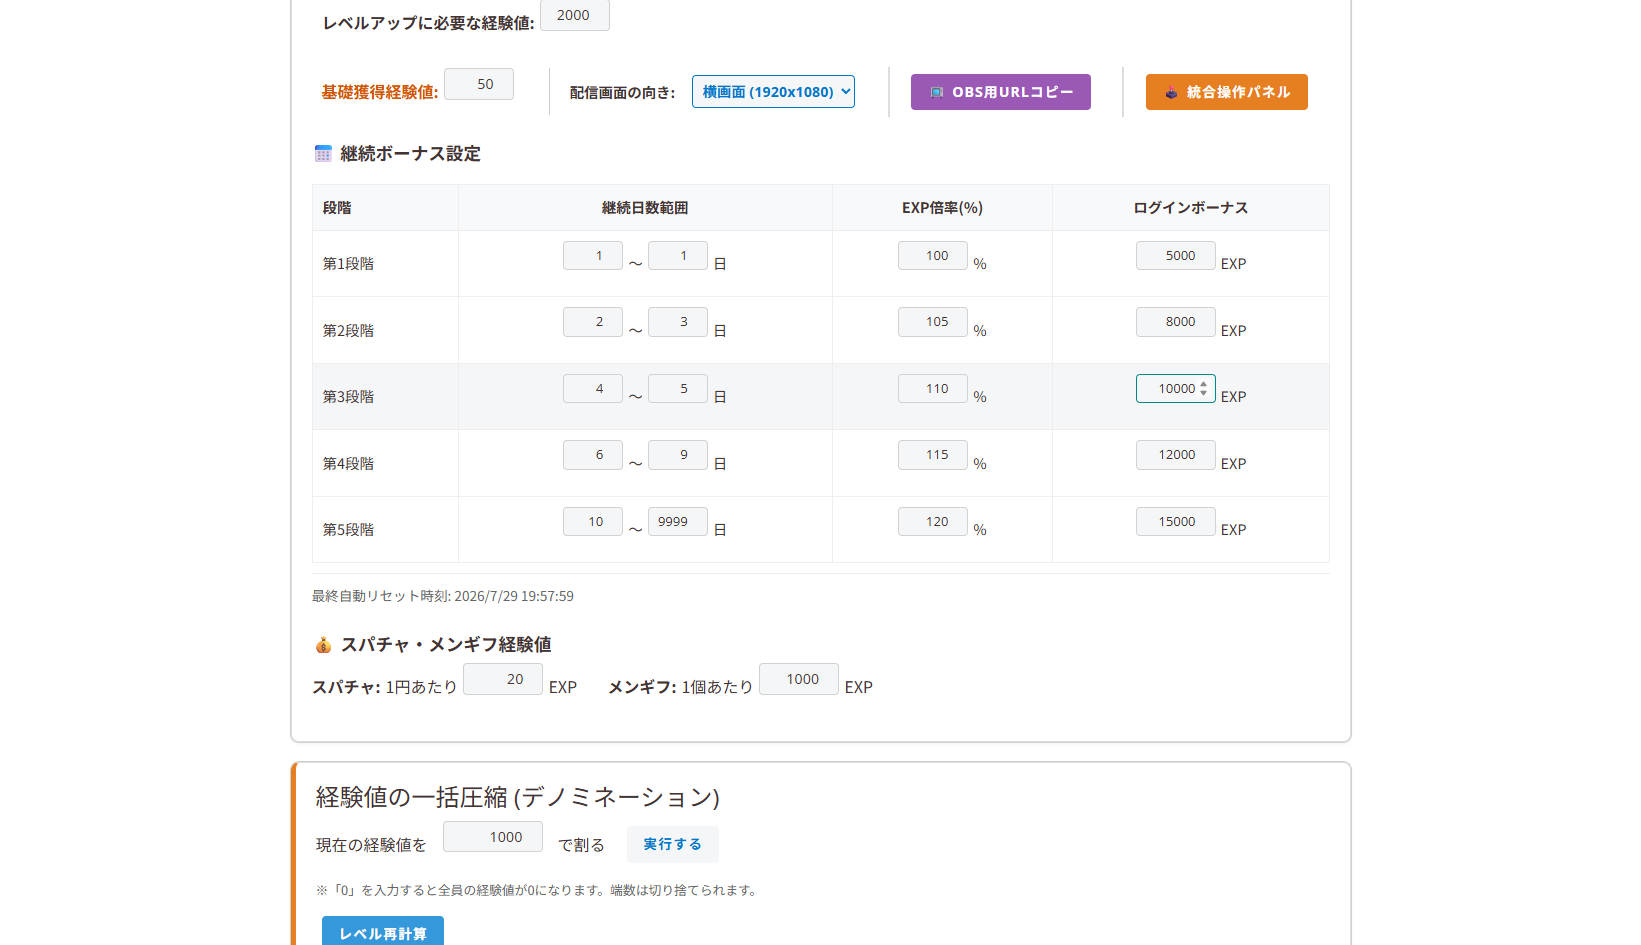This screenshot has width=1641, height=945.
Task: Select 第2段階 start day field showing 2
Action: [x=593, y=321]
